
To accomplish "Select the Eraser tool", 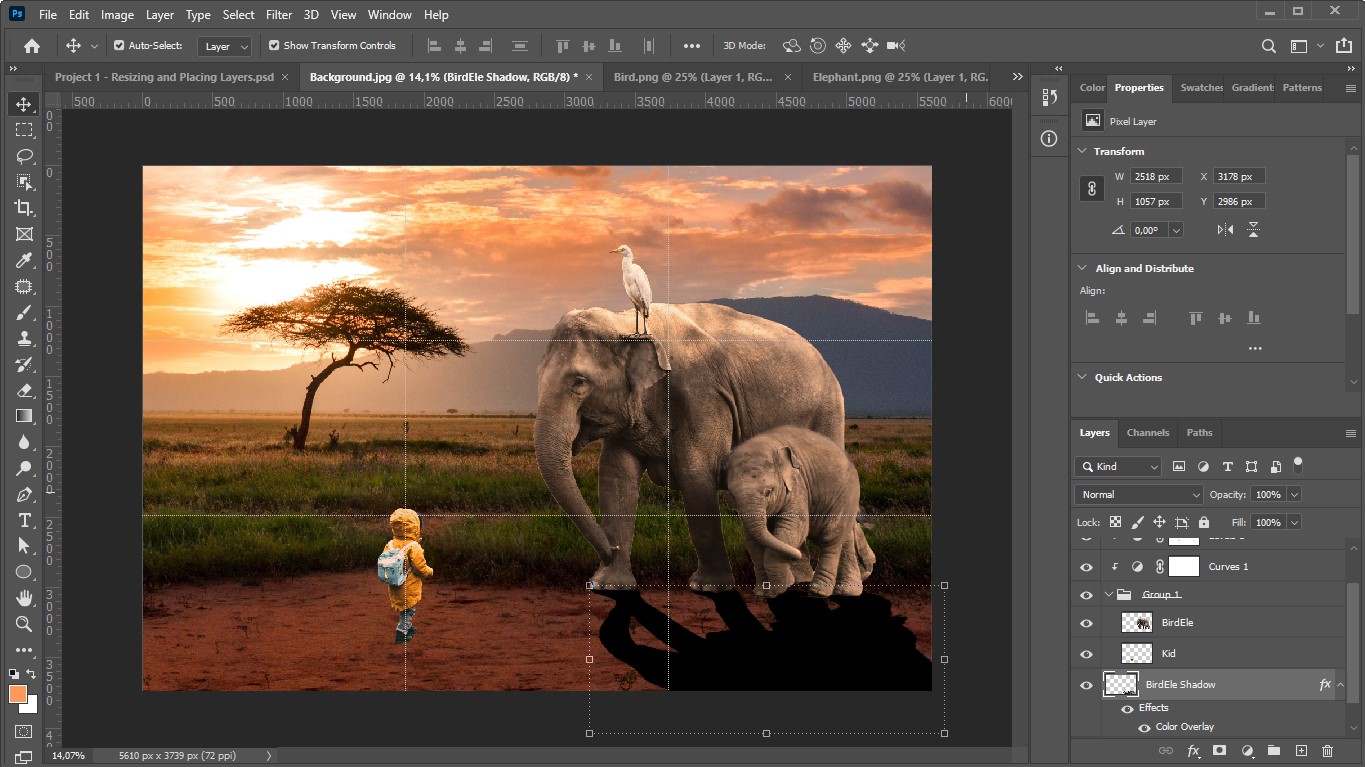I will [x=24, y=390].
